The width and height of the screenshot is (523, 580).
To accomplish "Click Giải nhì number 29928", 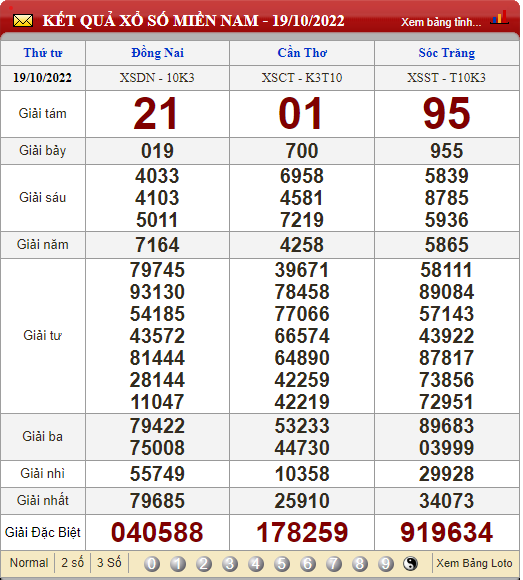I will click(447, 474).
